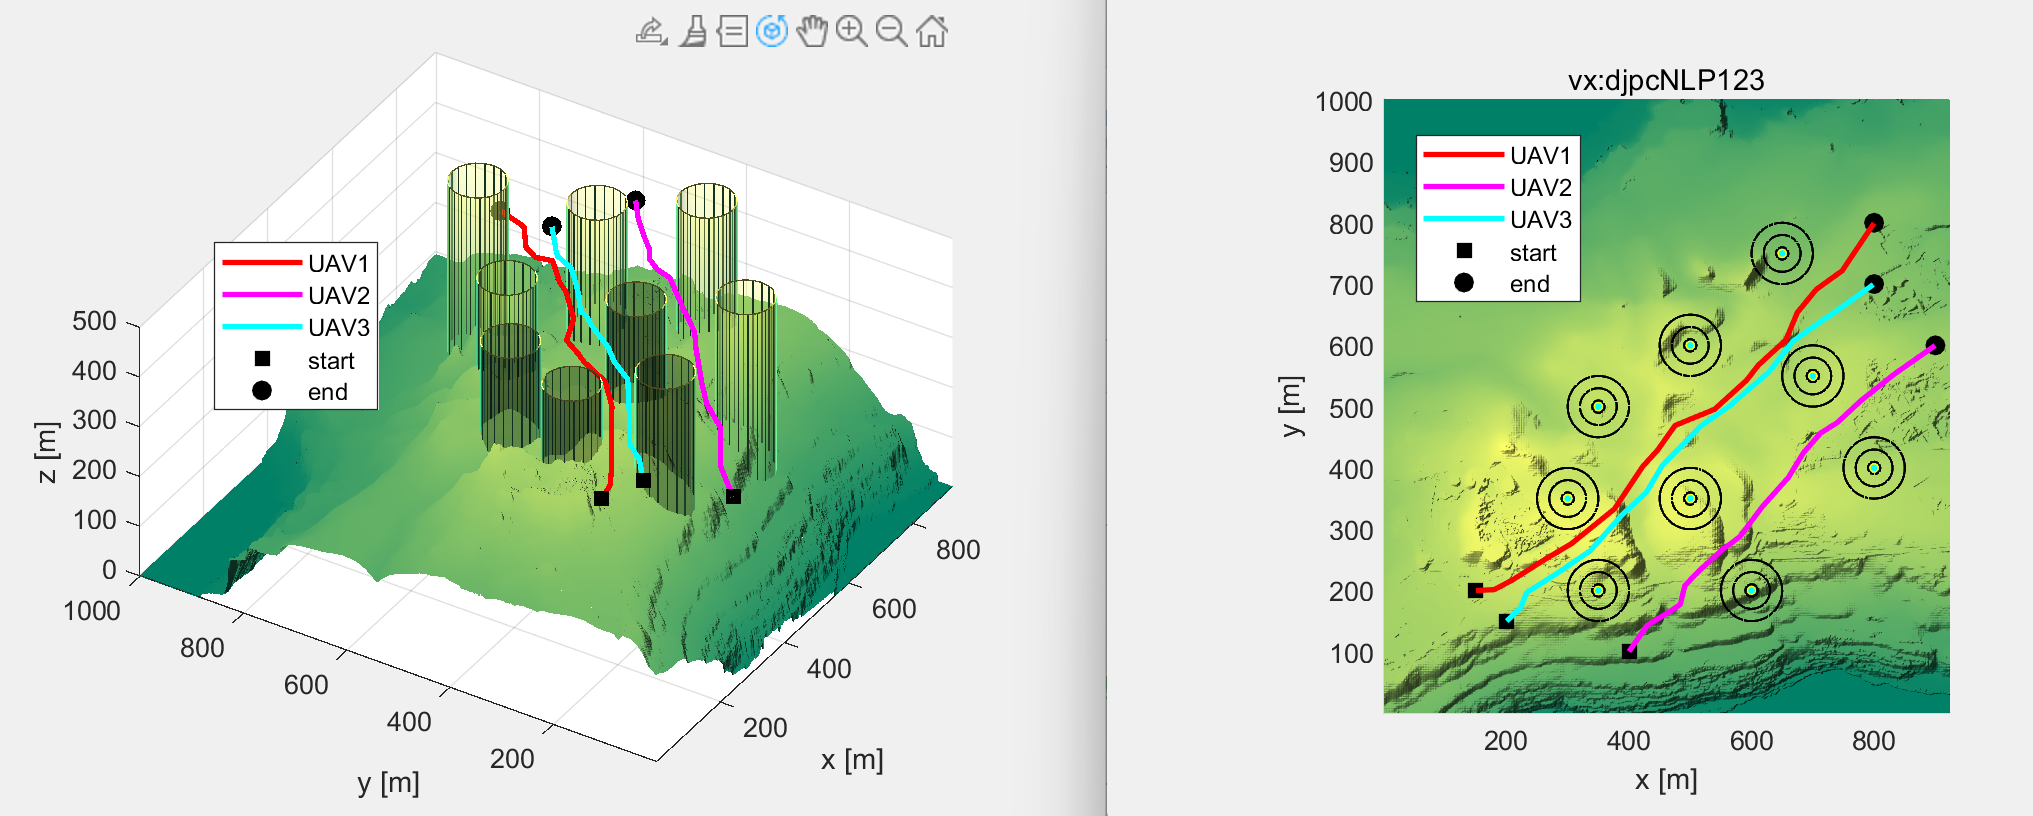Activate the Pan hand tool
The width and height of the screenshot is (2033, 816).
[x=812, y=32]
